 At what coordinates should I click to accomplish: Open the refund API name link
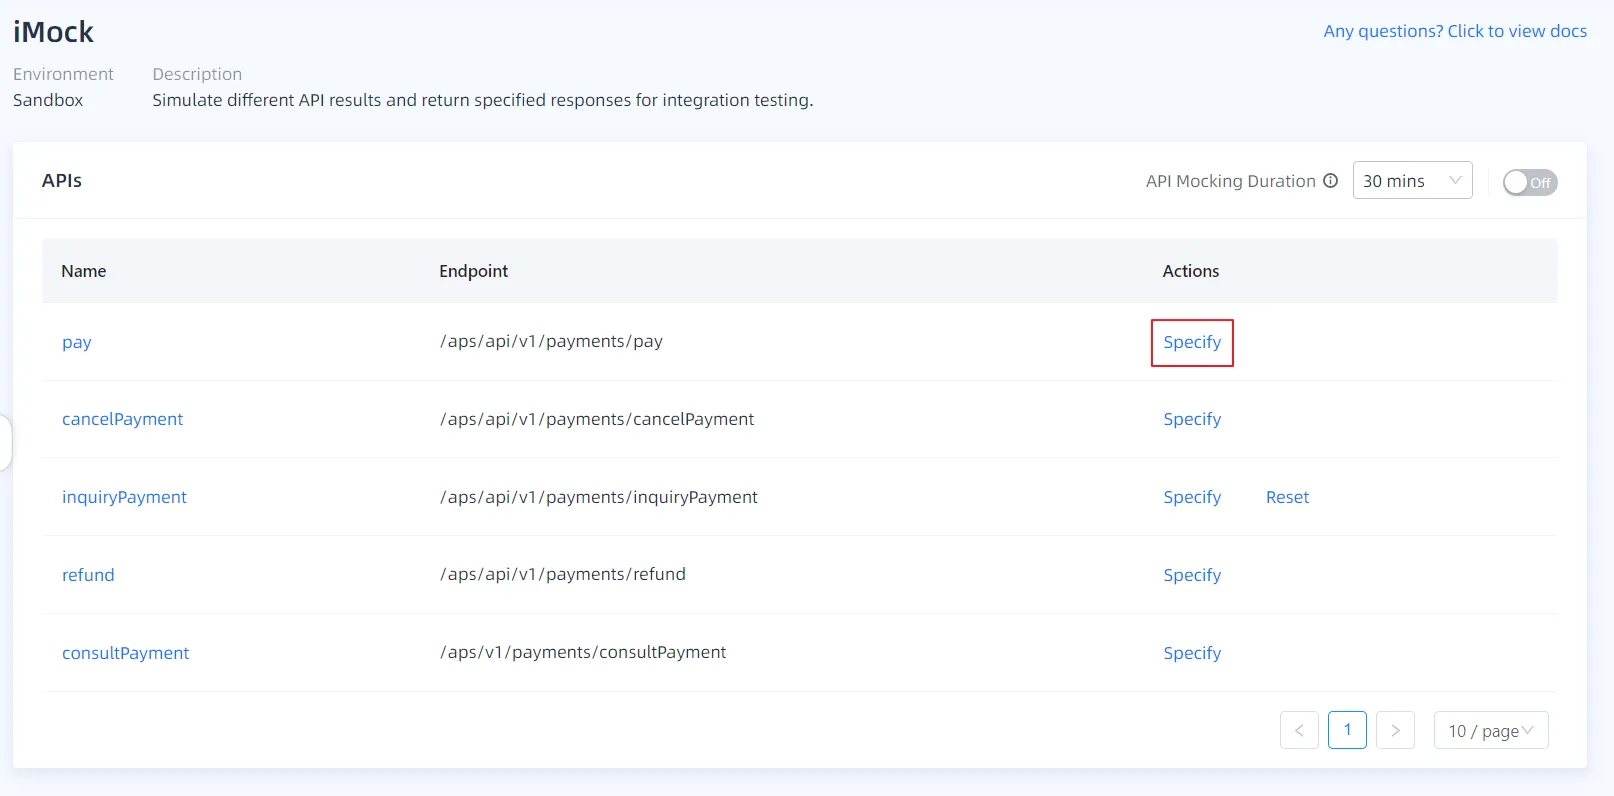coord(88,575)
